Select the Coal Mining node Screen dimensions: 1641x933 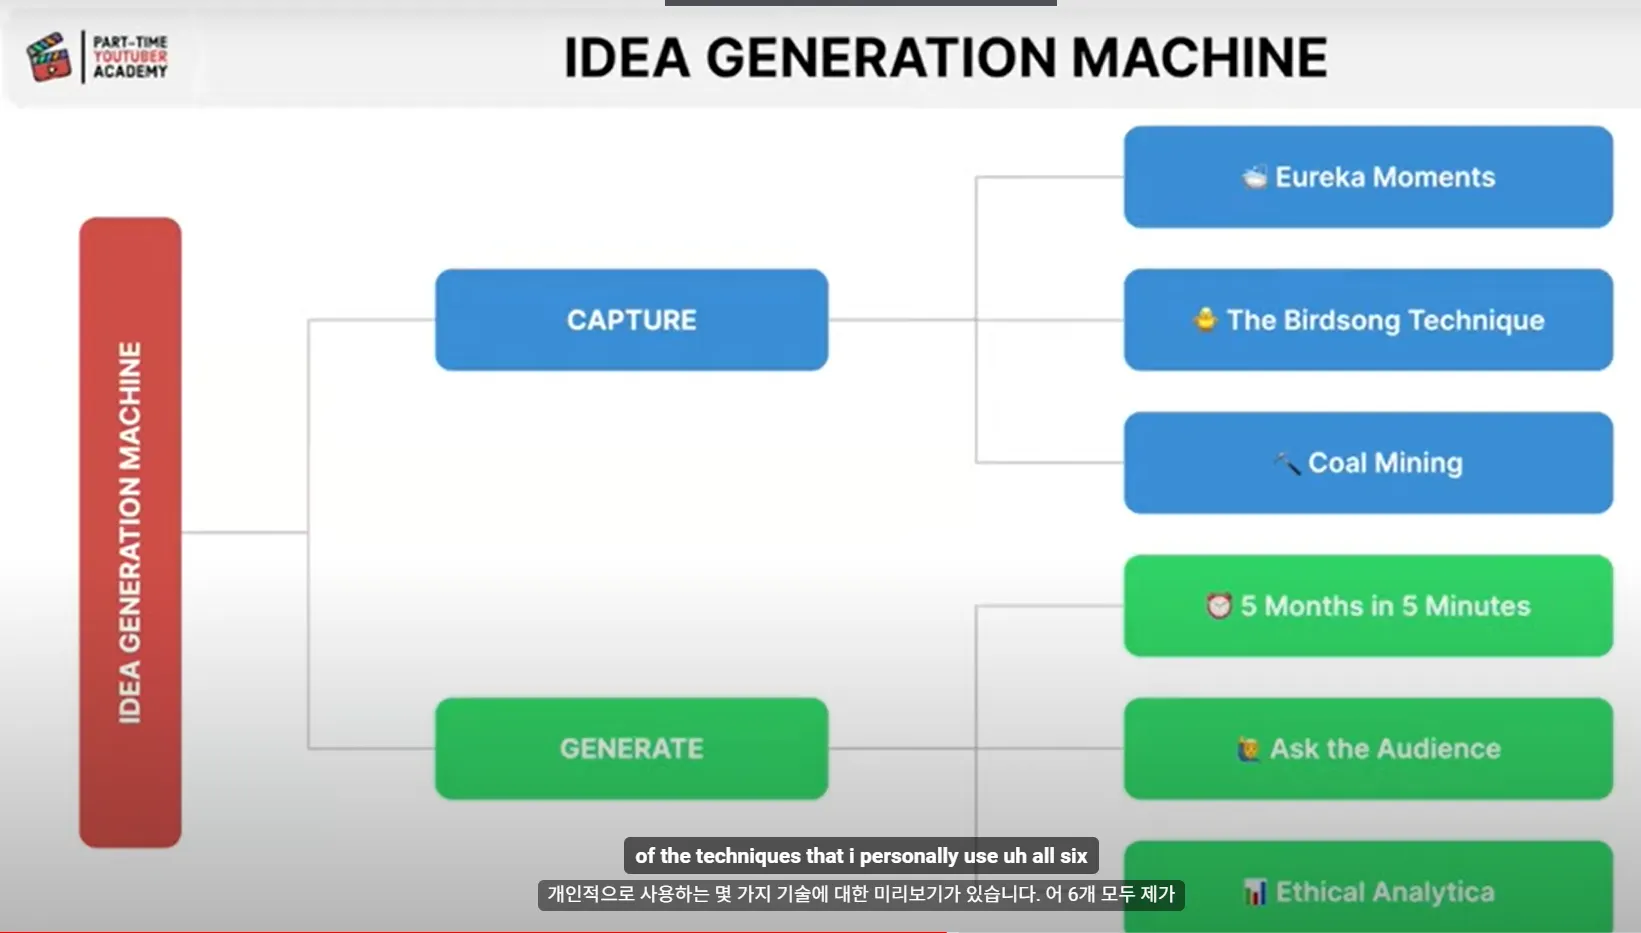coord(1368,463)
